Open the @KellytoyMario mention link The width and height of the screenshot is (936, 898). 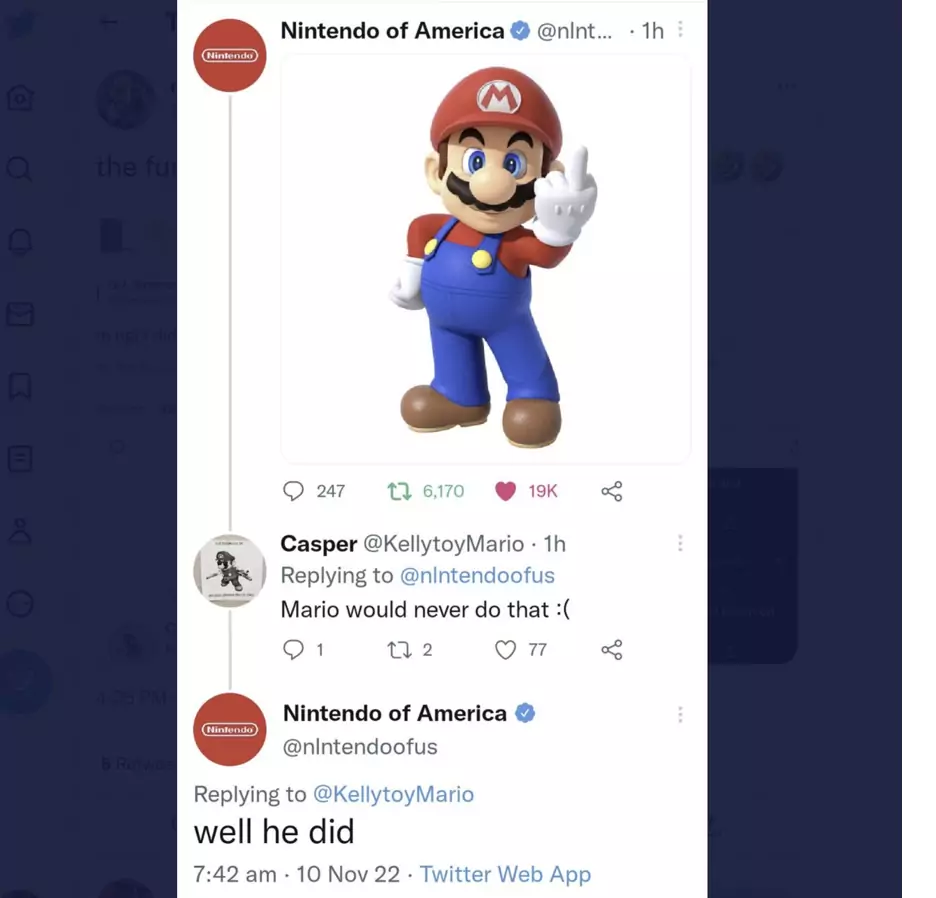pos(393,794)
